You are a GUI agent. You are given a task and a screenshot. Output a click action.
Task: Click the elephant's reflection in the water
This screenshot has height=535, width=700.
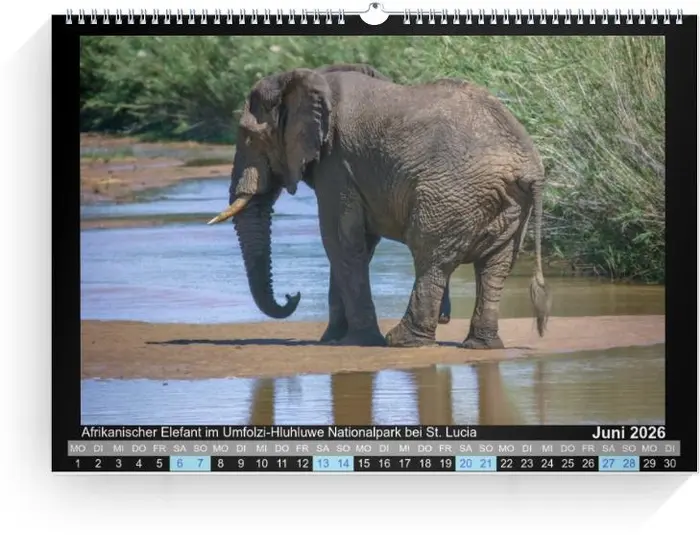pos(400,397)
